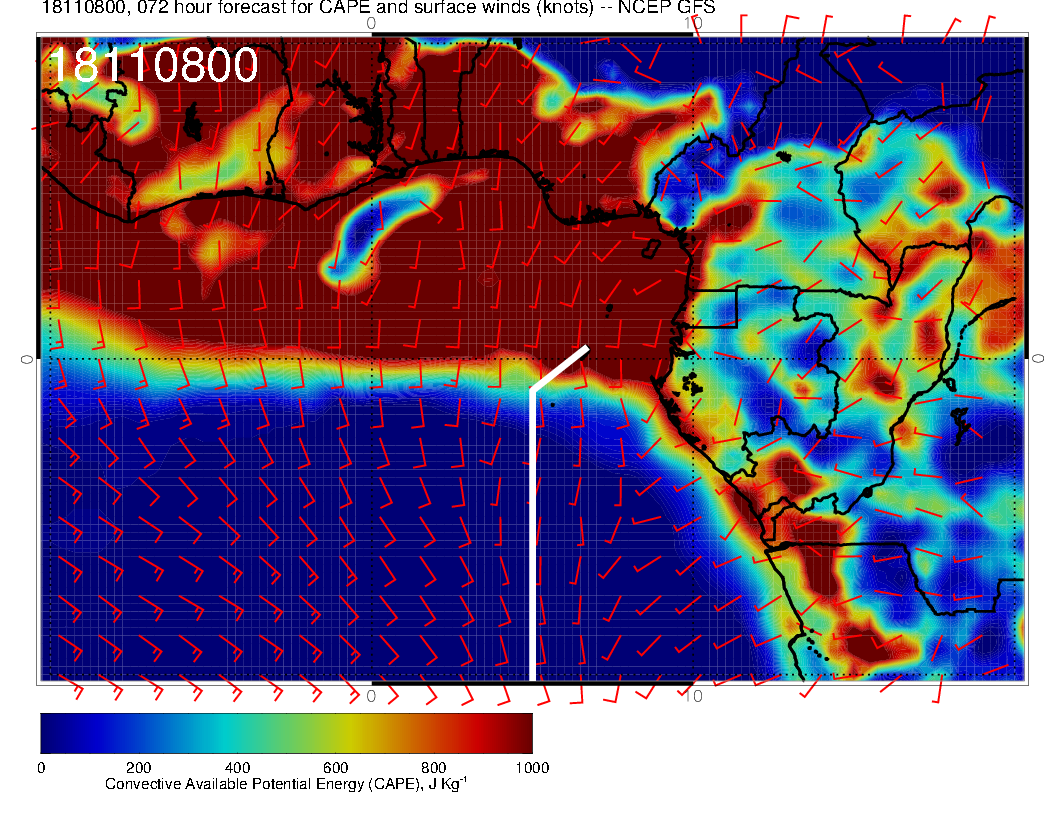Click the 1000 tick label under the color bar
1056x816 pixels.
(531, 767)
